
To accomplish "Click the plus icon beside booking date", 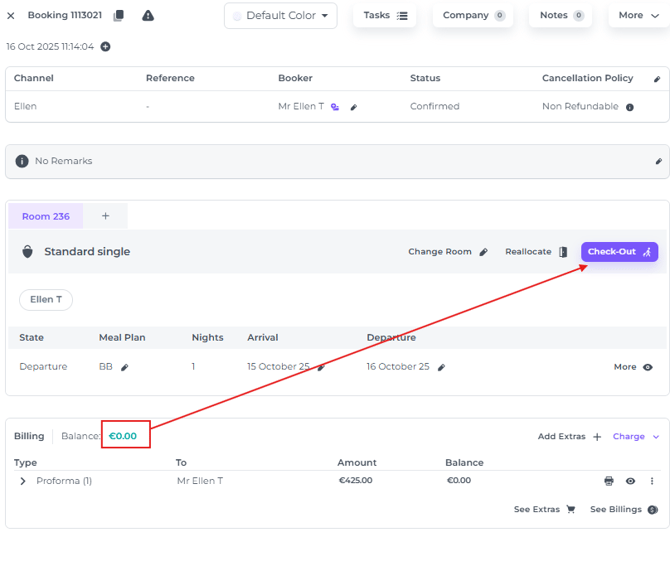I will 106,47.
